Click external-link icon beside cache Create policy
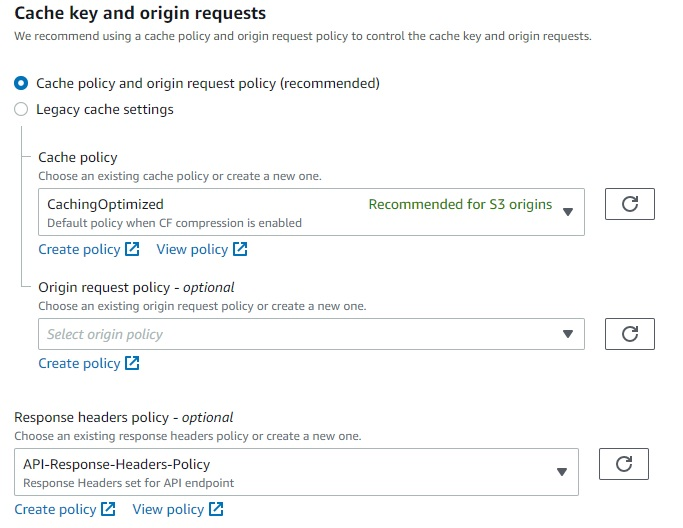Screen dimensions: 683x528 click(132, 249)
